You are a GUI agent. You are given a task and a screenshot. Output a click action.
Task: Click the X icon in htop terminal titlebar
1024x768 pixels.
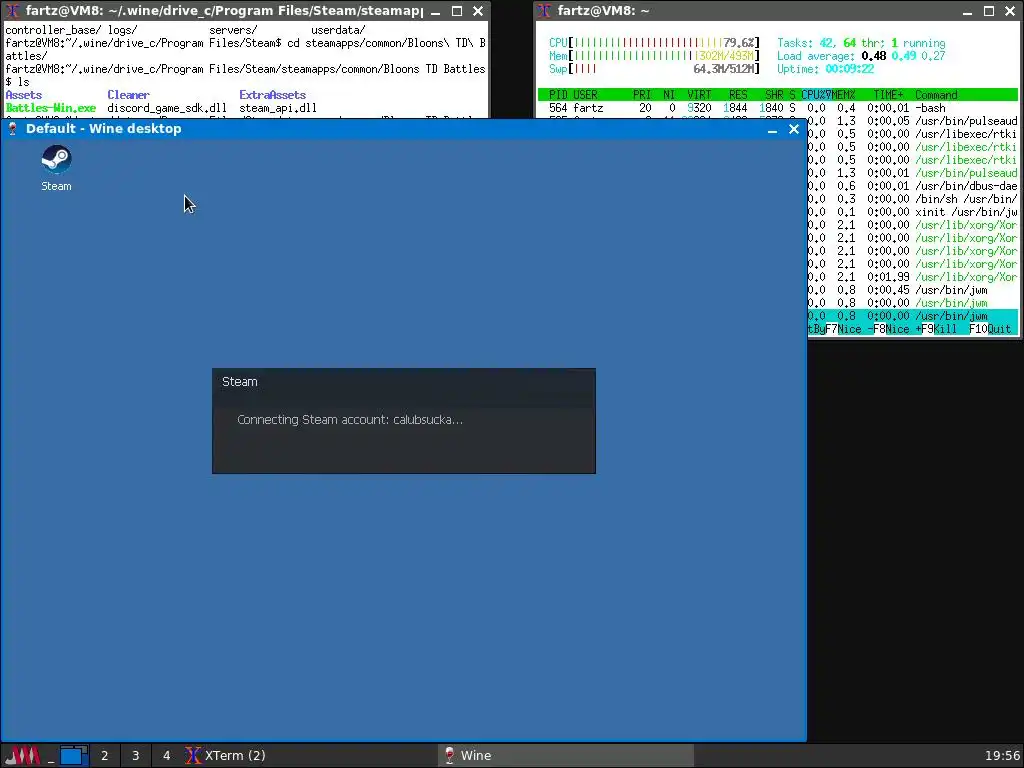[545, 11]
